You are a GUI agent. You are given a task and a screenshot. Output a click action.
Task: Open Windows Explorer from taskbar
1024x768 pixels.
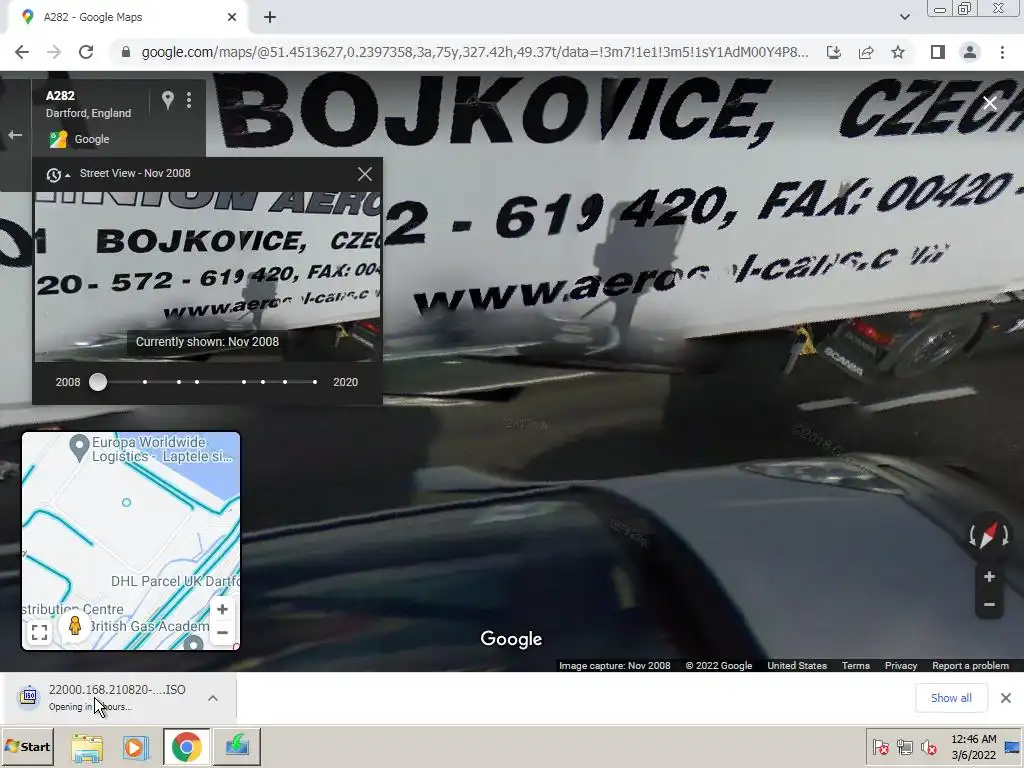[x=87, y=747]
